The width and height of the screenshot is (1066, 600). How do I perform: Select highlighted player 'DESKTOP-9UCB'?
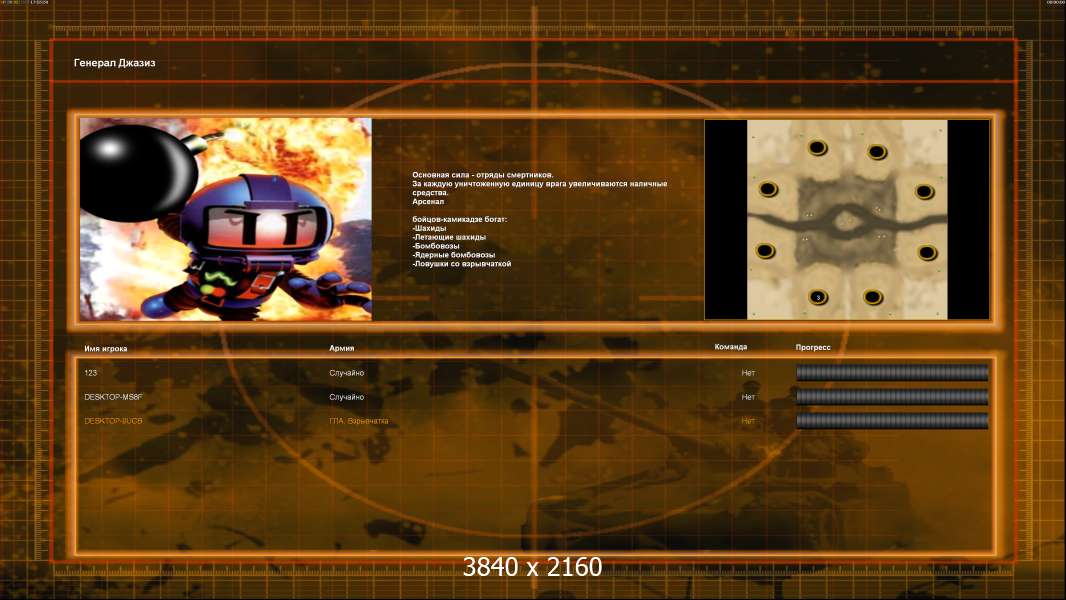[x=114, y=421]
